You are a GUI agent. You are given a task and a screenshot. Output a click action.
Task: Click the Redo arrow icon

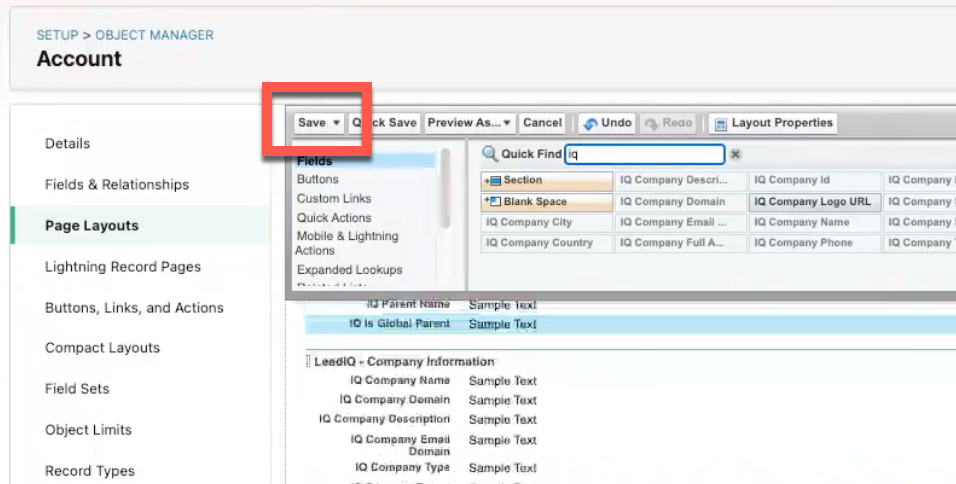(652, 123)
